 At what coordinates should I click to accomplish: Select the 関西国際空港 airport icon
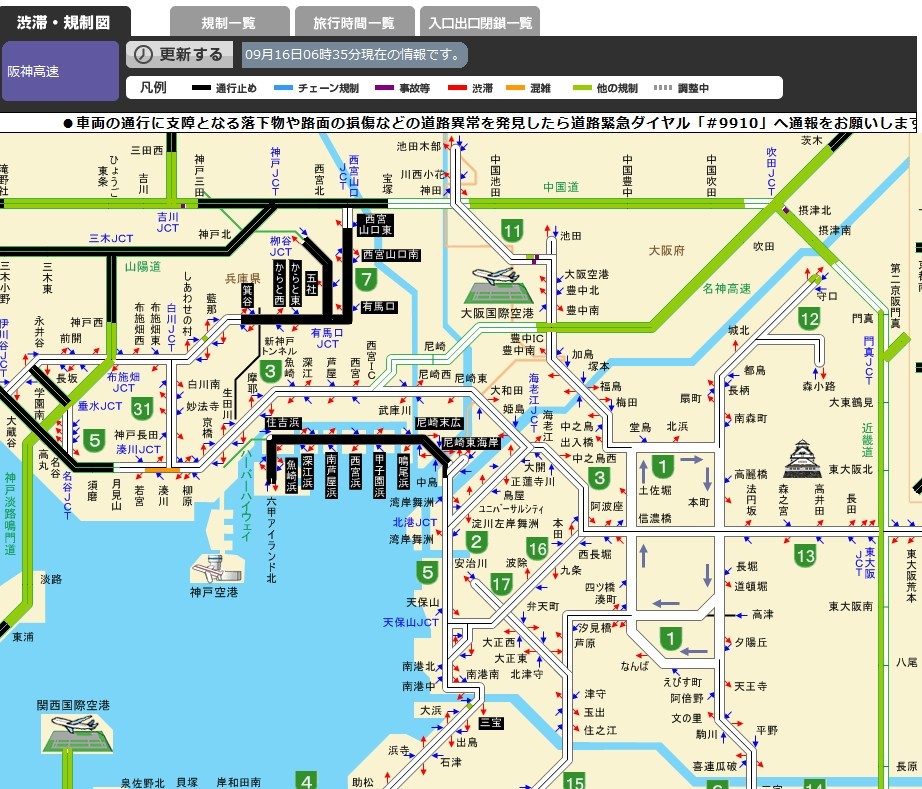tap(73, 733)
